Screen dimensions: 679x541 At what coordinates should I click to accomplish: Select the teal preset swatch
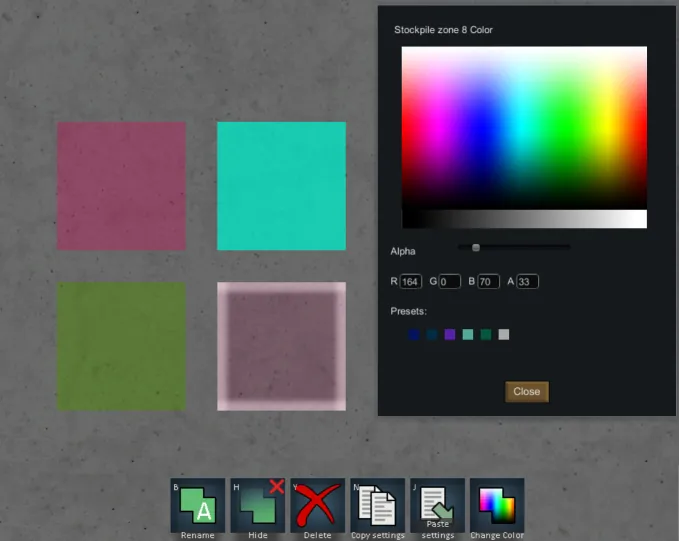click(468, 335)
